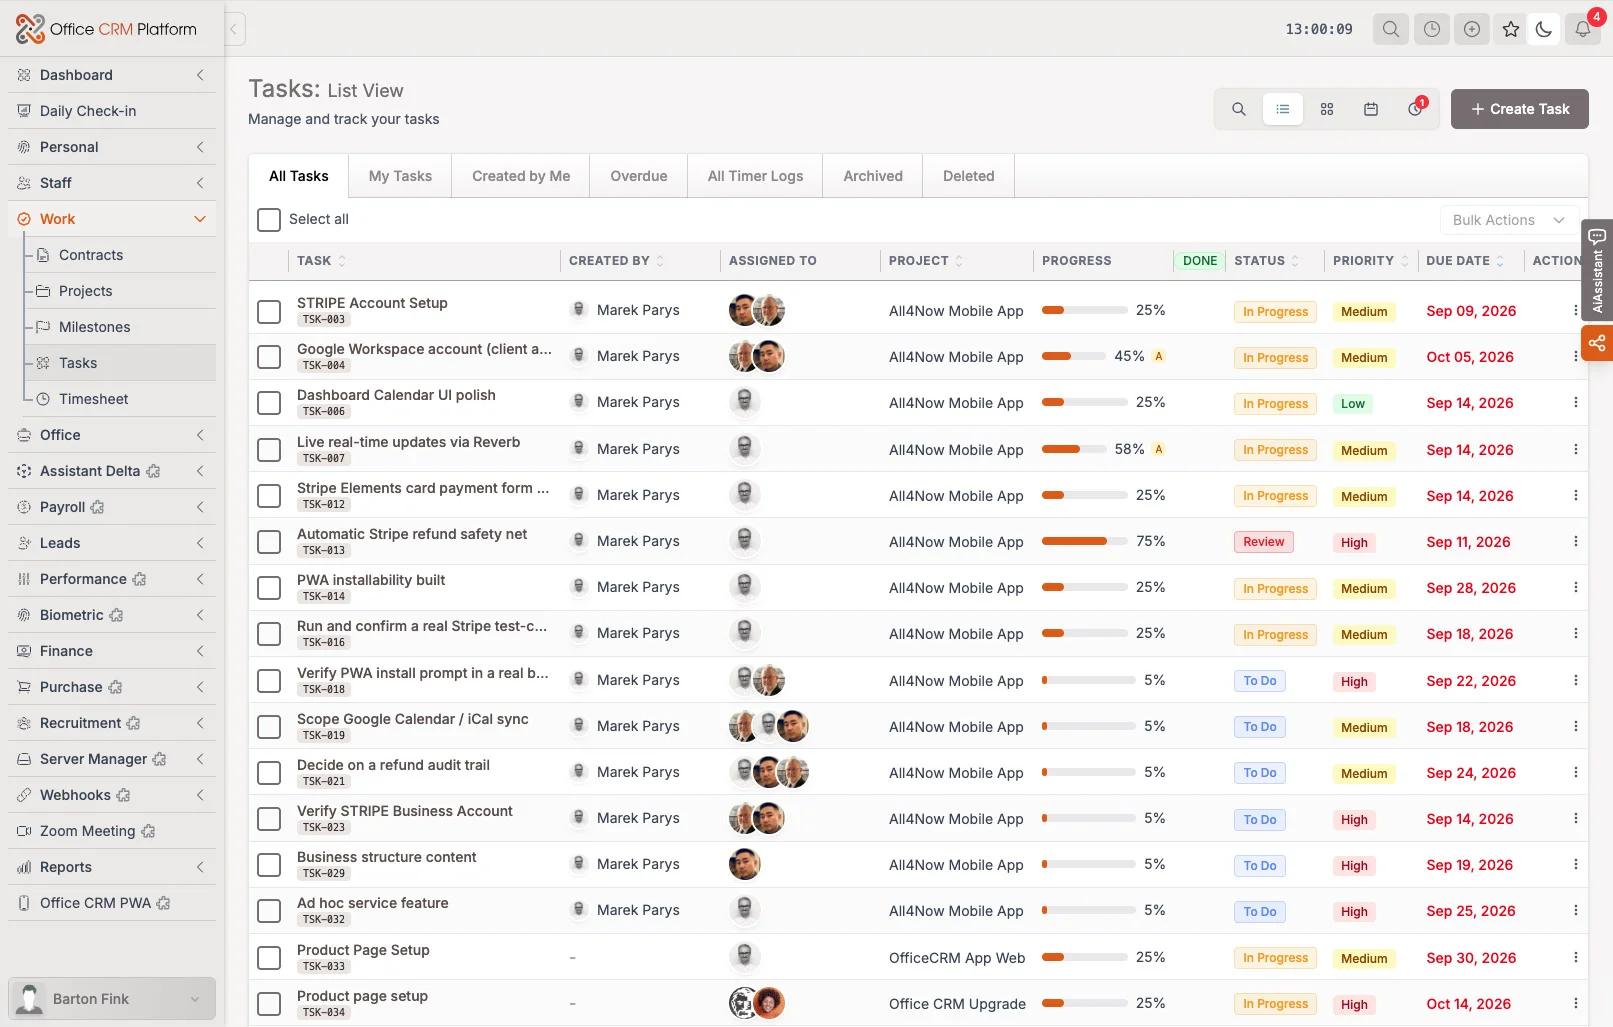Click the orange share side button
1613x1027 pixels.
[1597, 343]
